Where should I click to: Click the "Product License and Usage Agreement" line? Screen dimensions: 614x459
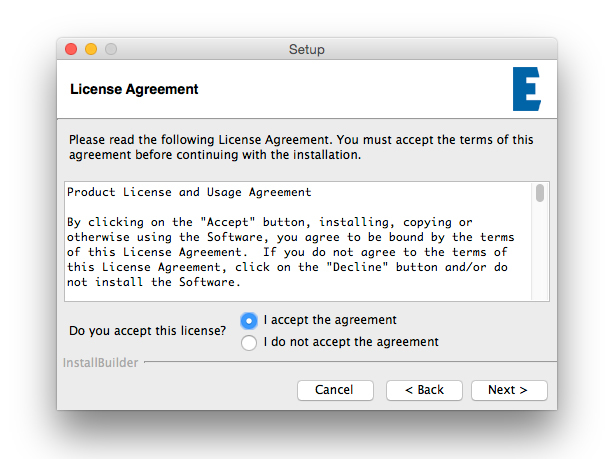point(189,192)
